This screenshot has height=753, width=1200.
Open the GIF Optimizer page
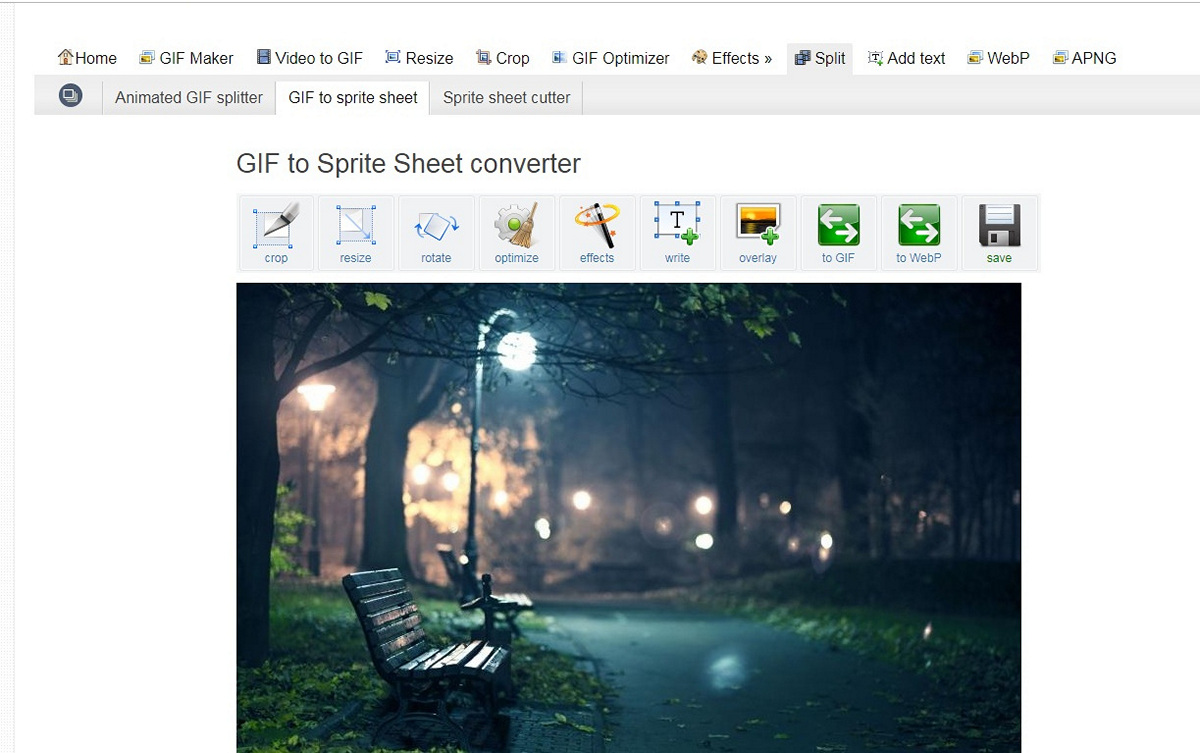[610, 58]
